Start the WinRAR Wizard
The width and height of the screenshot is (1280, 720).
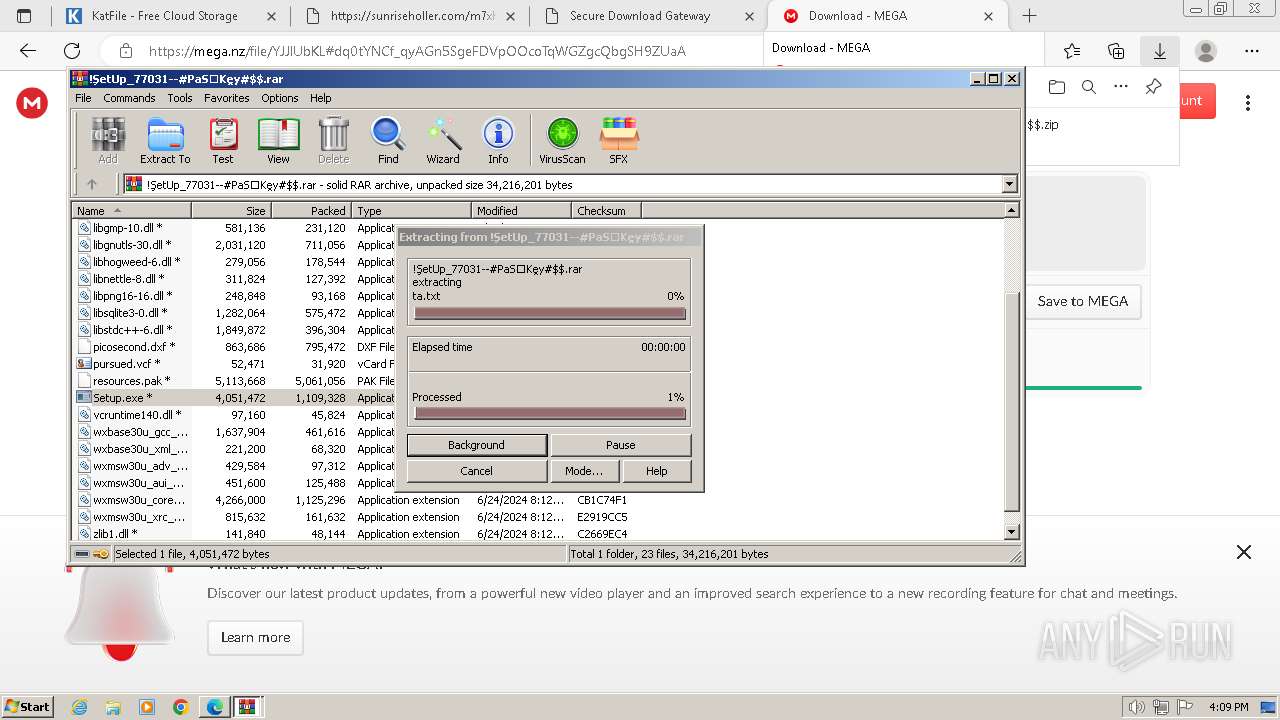443,140
